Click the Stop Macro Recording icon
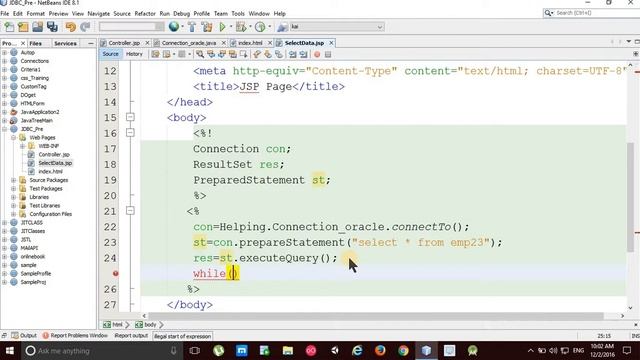Screen dimensions: 640x360 coord(328,54)
